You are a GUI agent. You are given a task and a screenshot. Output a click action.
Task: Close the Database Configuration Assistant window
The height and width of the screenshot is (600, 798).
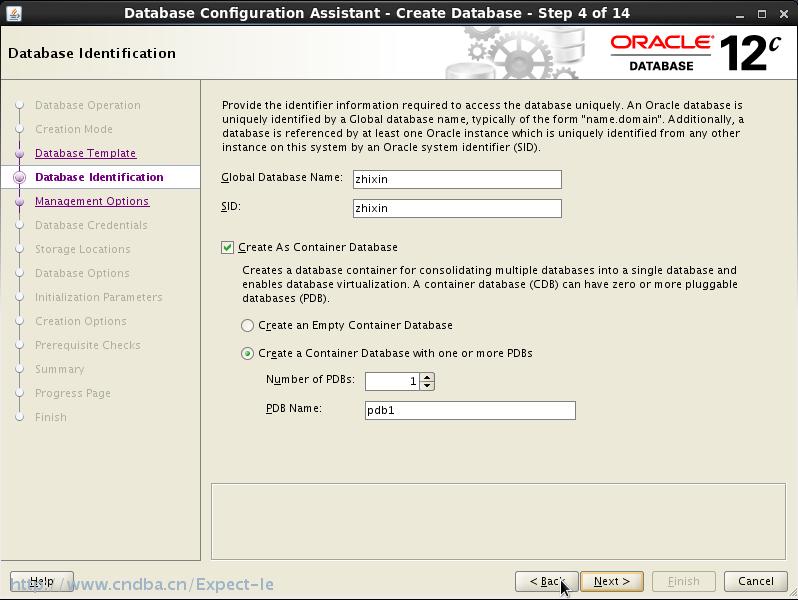(x=784, y=14)
